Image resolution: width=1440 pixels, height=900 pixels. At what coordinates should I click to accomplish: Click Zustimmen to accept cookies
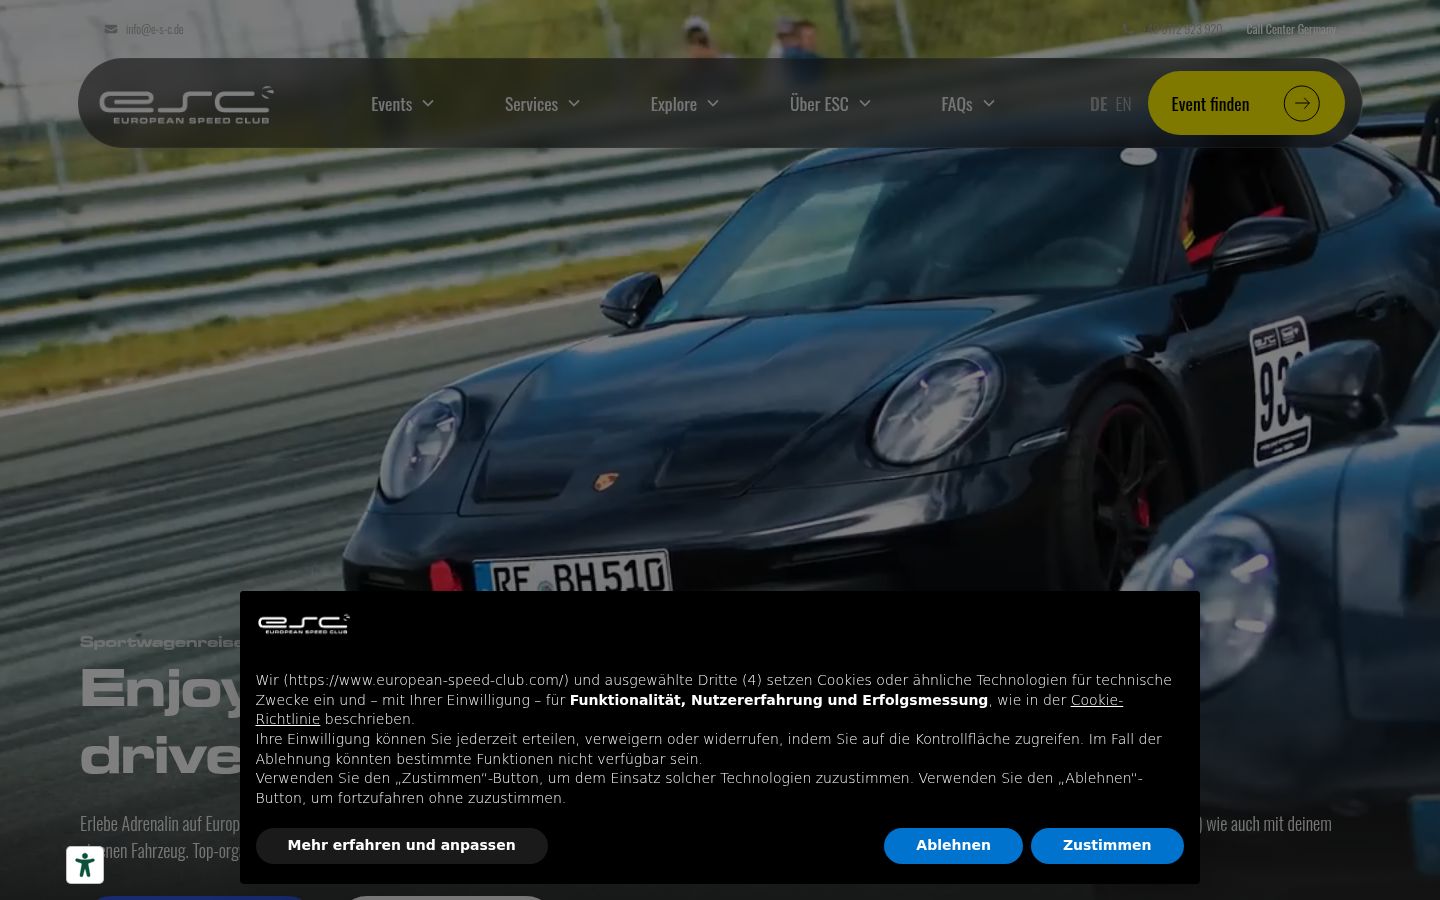[x=1107, y=846]
